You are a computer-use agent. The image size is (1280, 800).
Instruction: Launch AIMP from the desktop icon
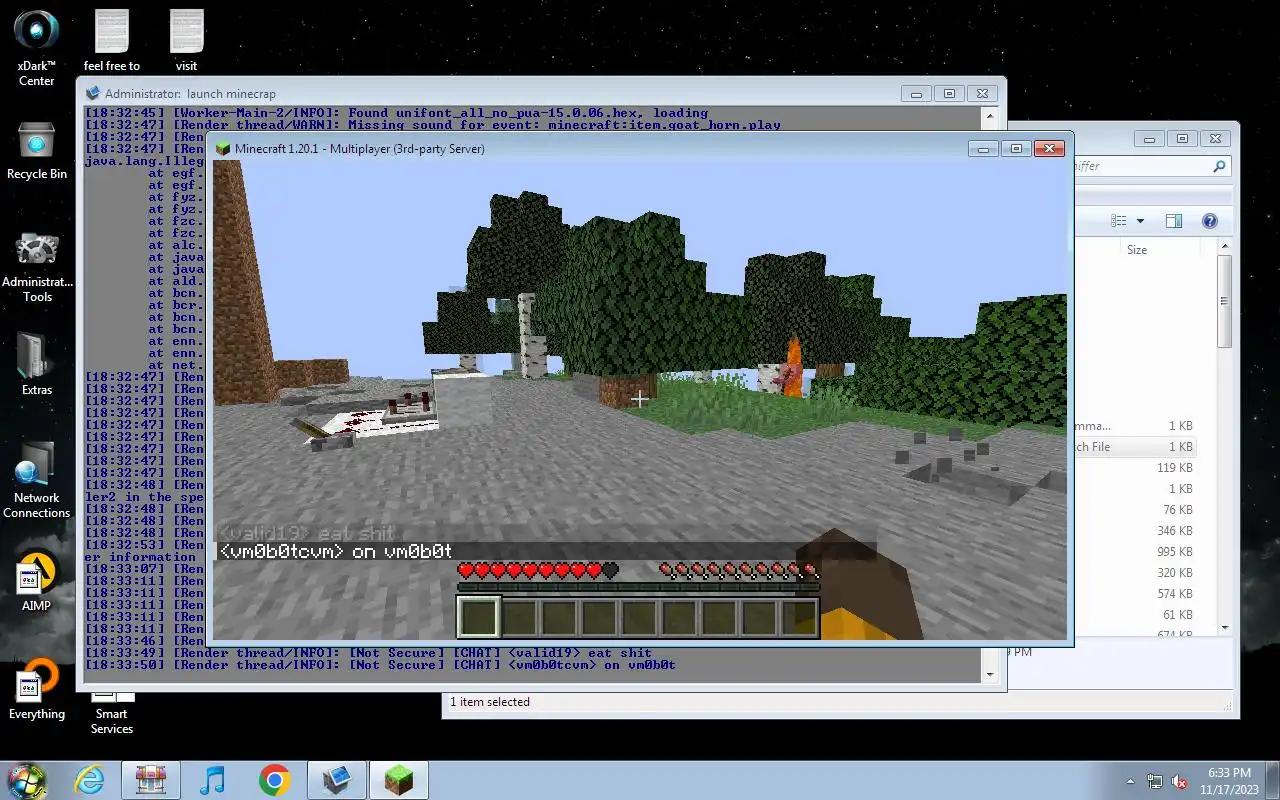point(36,582)
